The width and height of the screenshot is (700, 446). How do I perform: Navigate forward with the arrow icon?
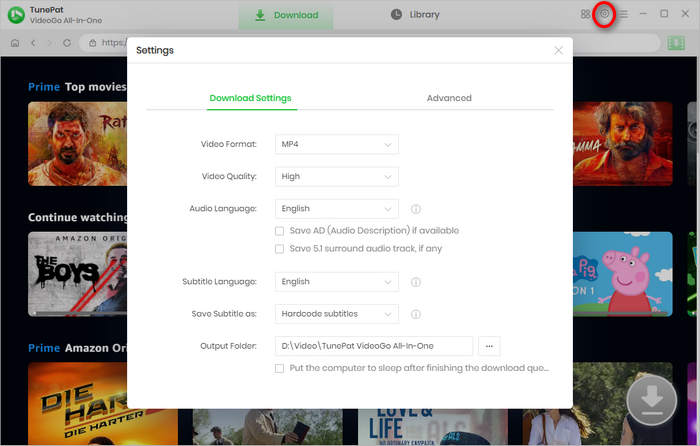50,43
